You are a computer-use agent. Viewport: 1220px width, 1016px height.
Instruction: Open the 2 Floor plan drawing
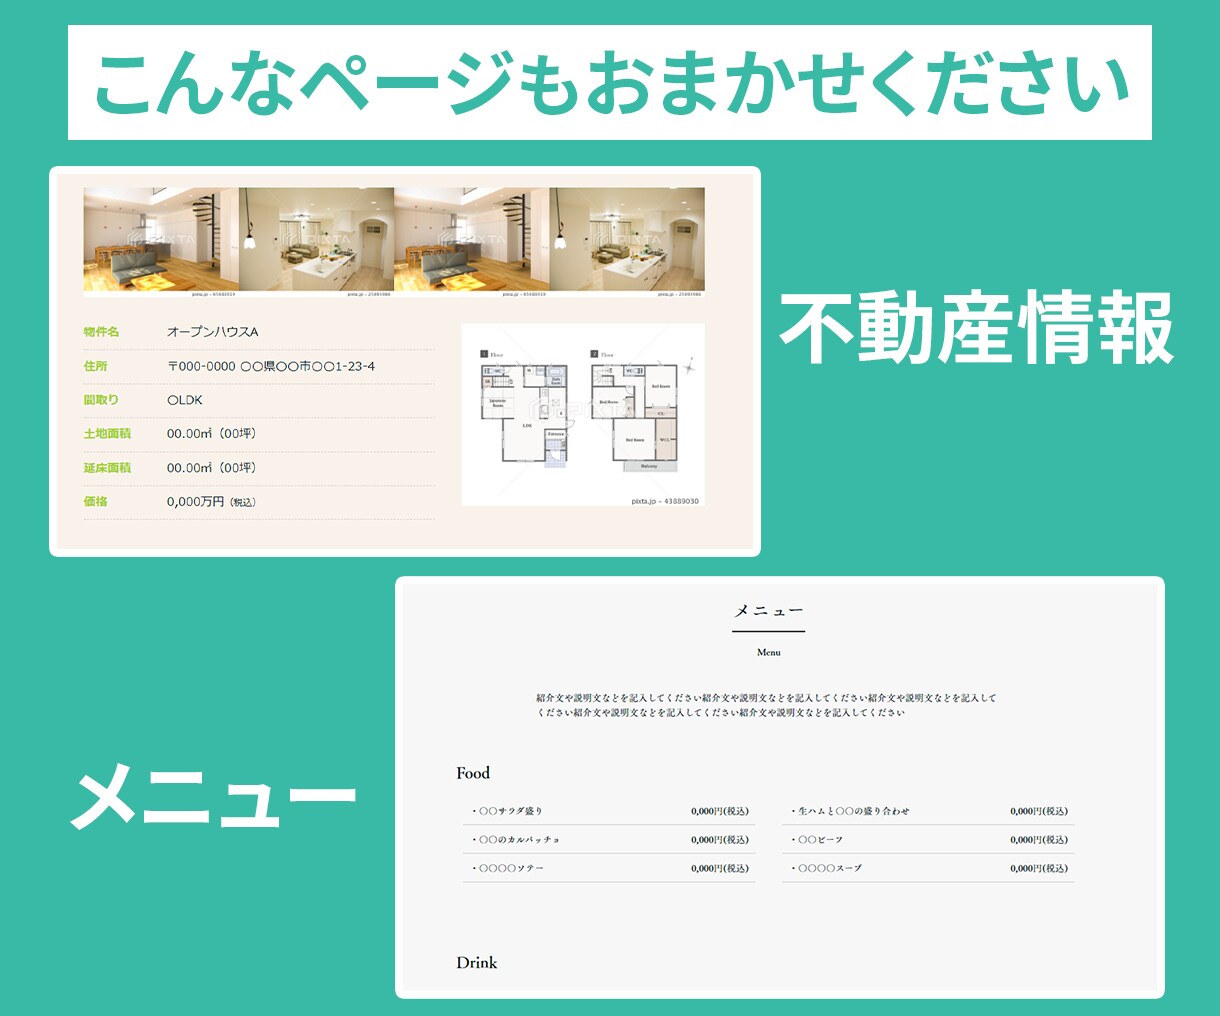[x=636, y=411]
